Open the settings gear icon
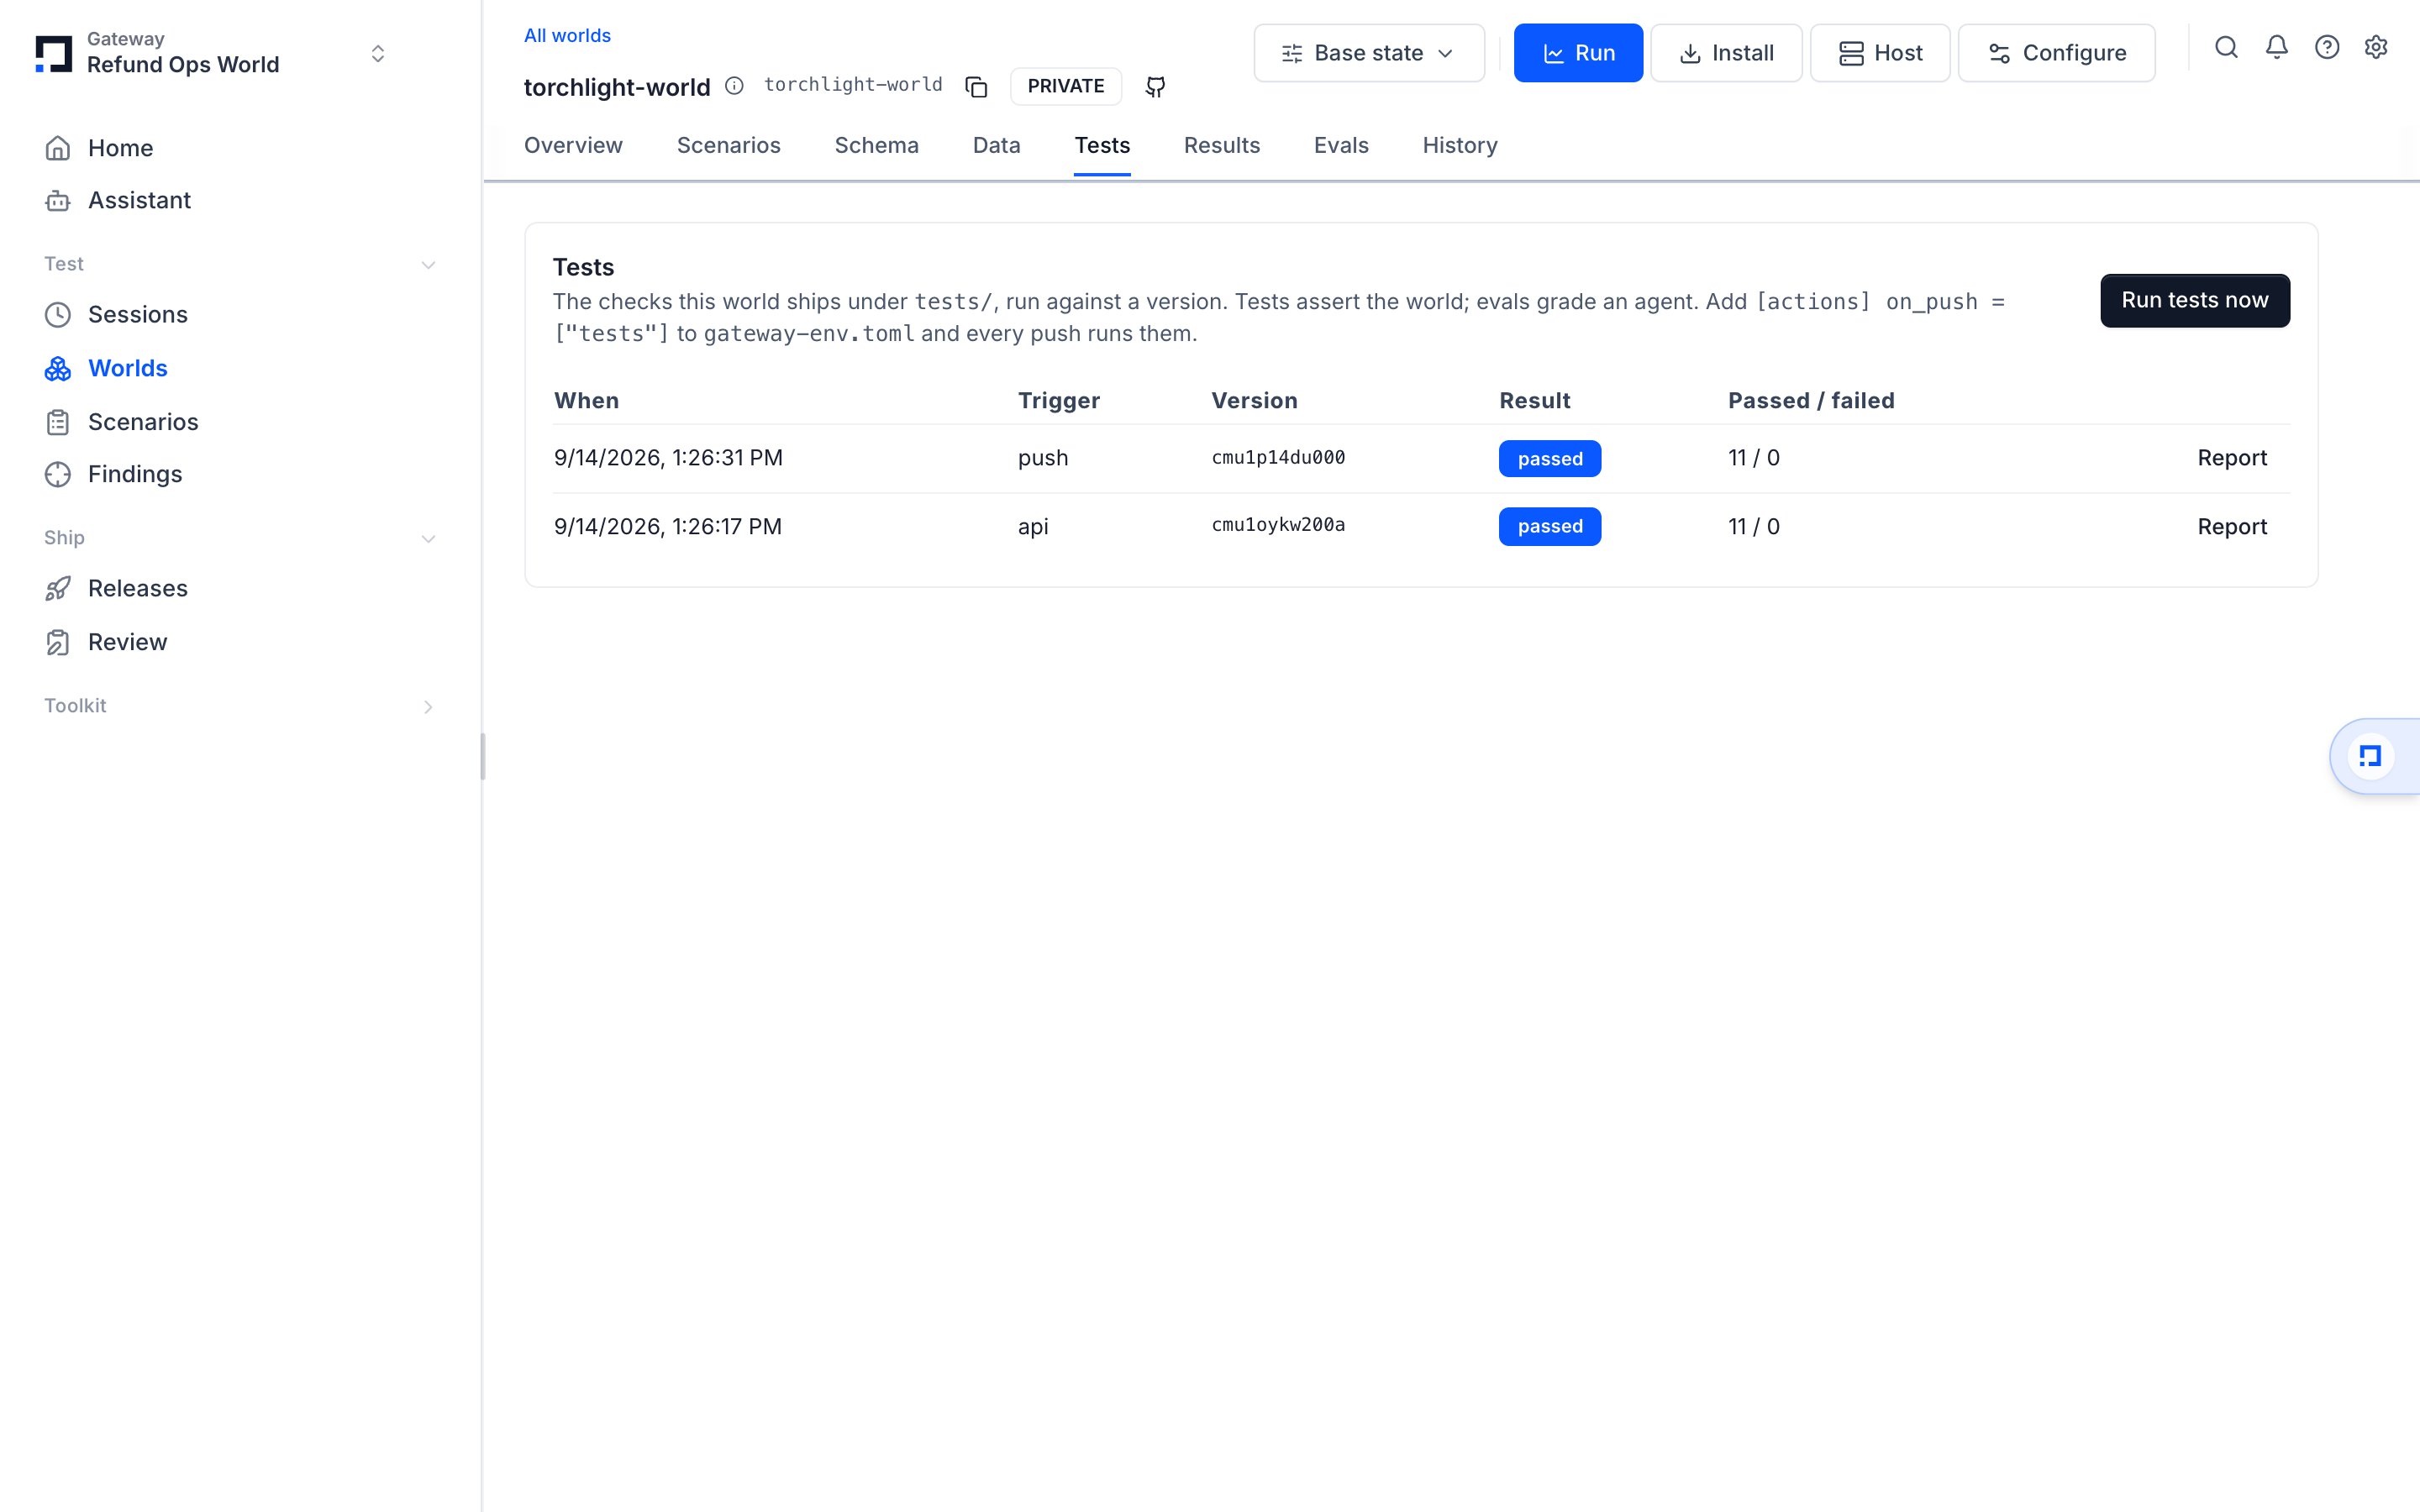This screenshot has height=1512, width=2420. (x=2376, y=47)
